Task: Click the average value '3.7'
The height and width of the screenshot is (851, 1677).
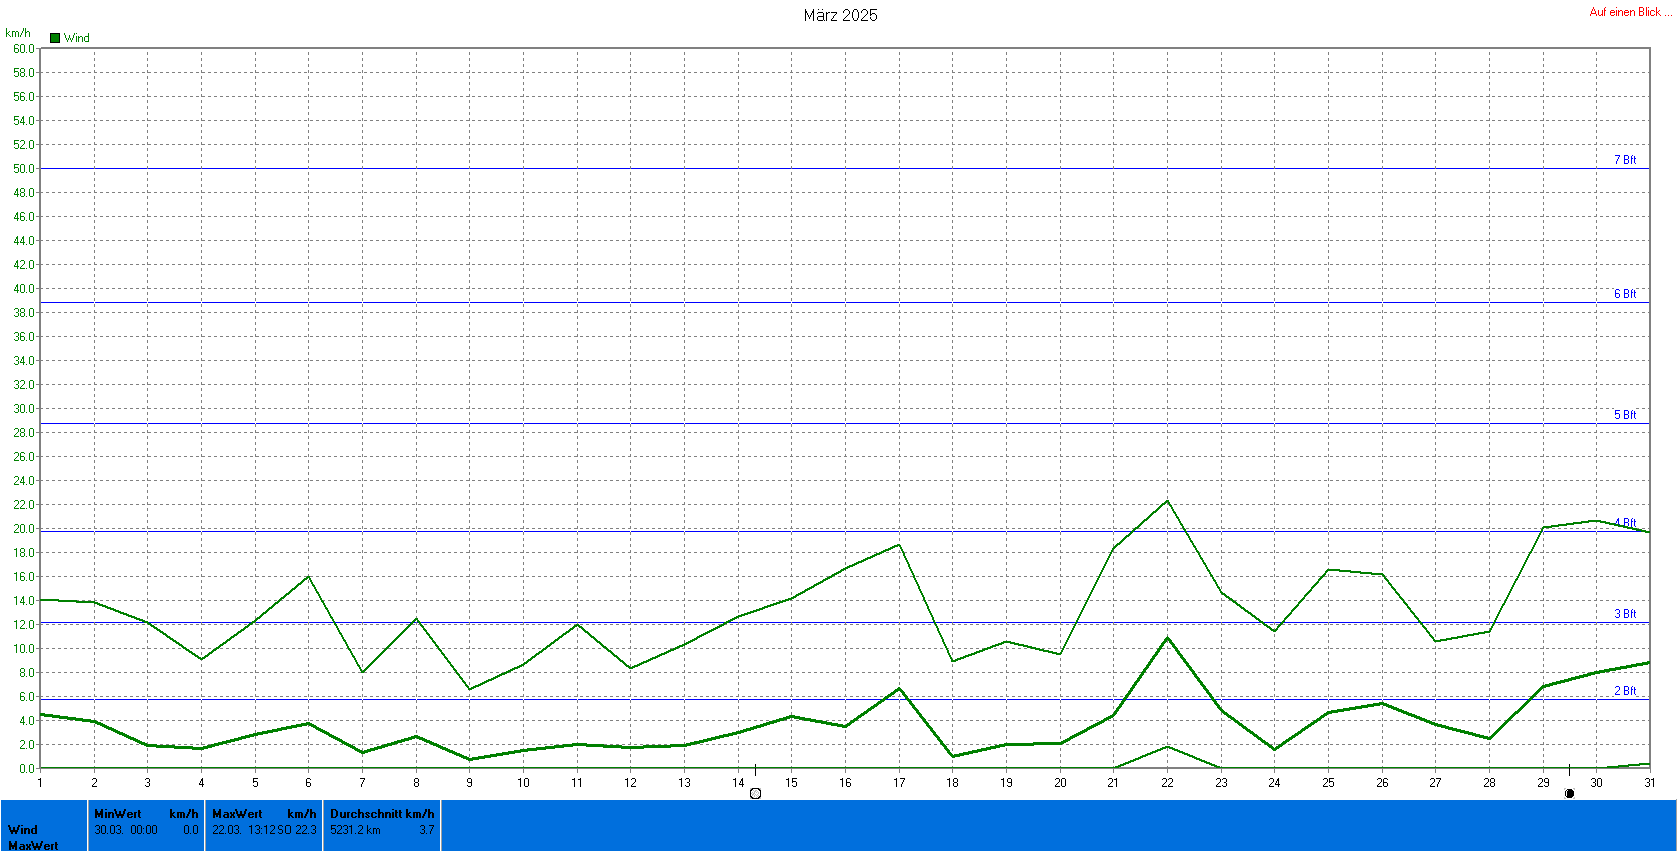Action: coord(427,830)
